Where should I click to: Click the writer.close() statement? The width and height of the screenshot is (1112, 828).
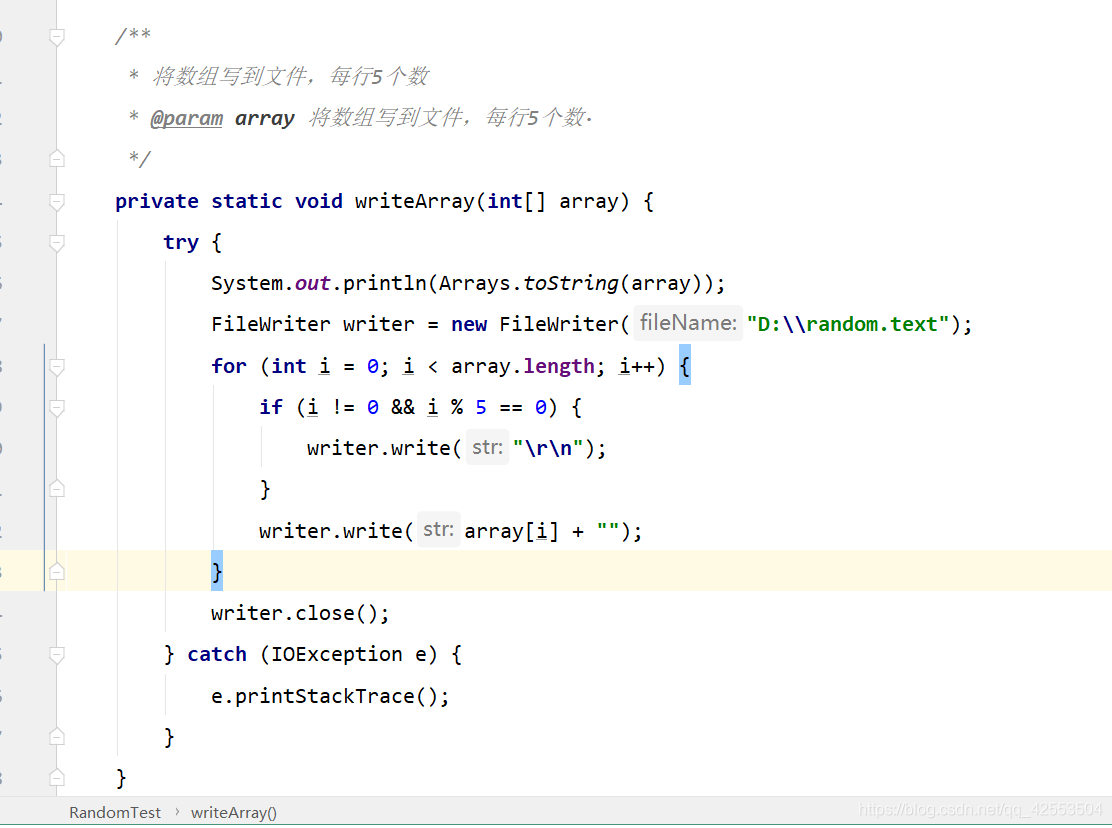[300, 613]
